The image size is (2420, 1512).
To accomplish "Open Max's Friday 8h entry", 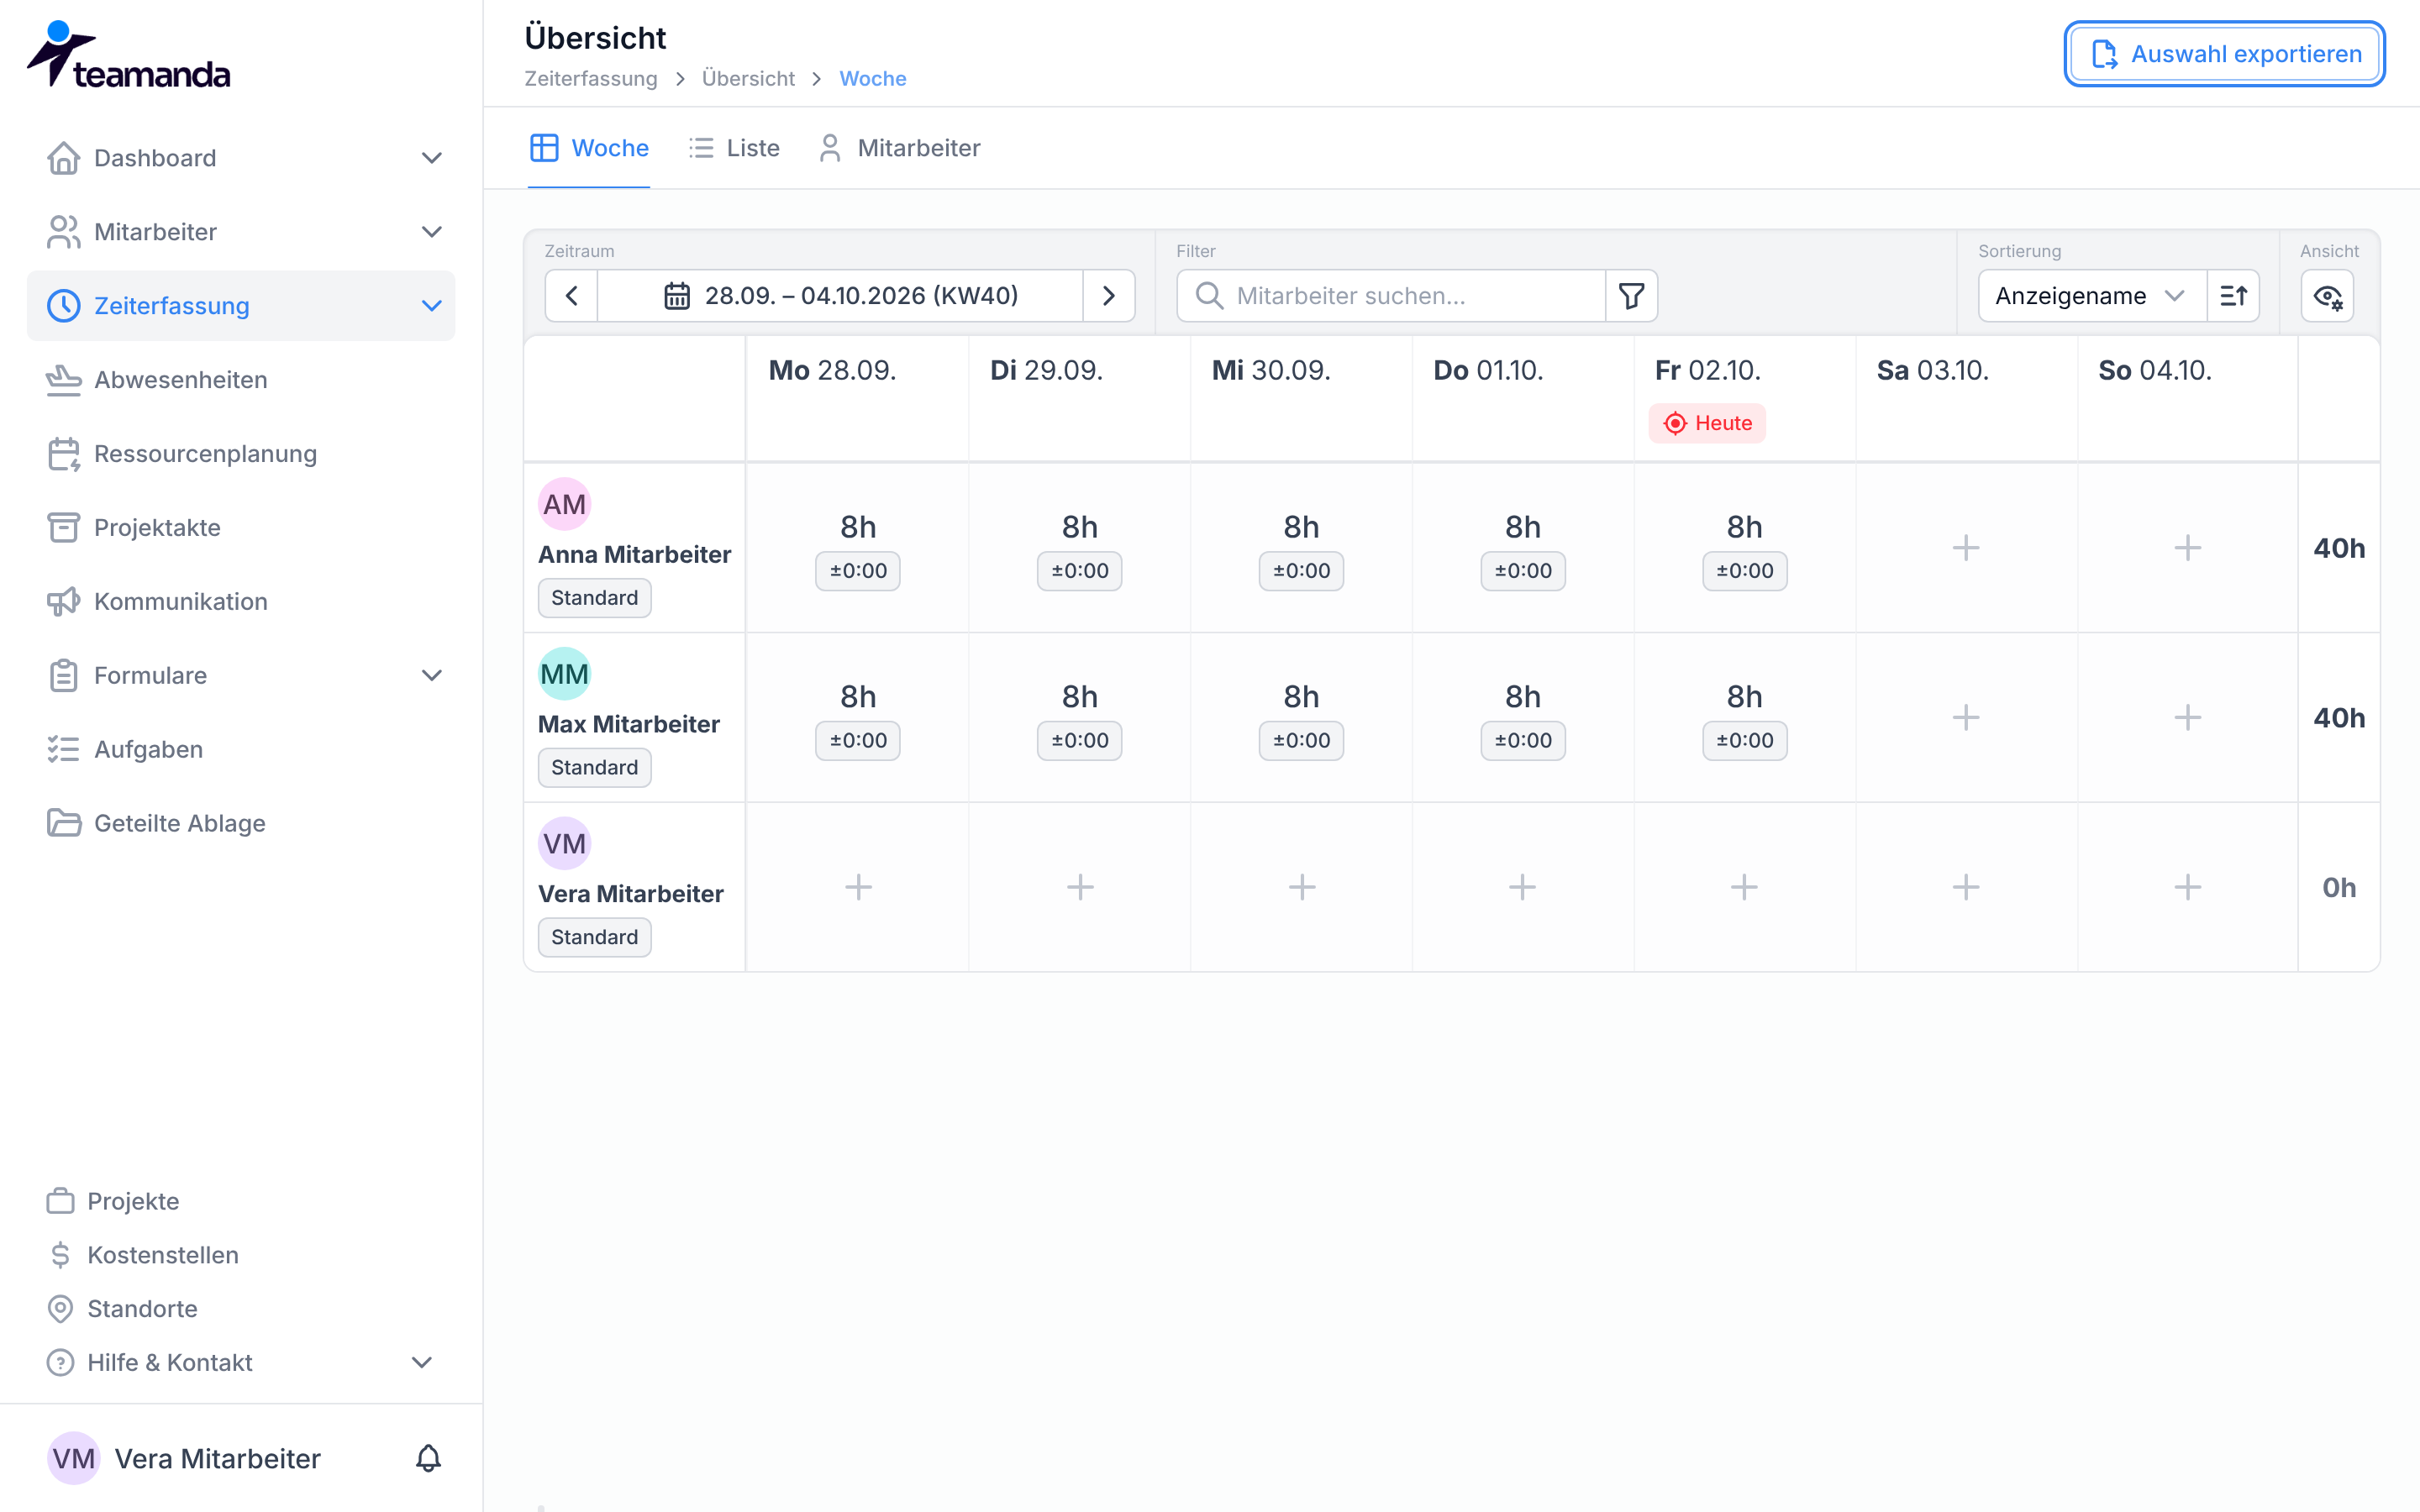I will (1744, 718).
